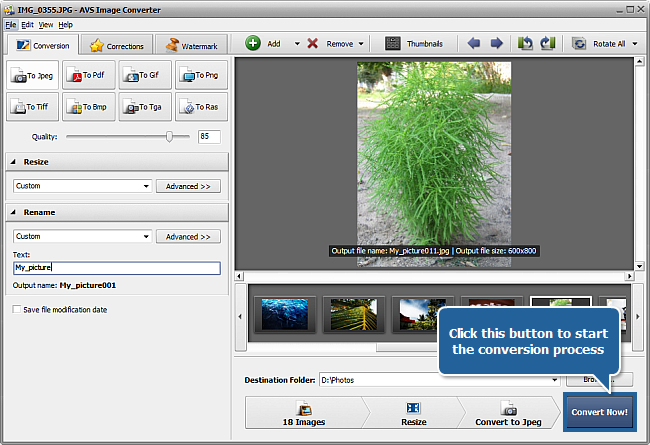Go to previous image with left arrow
The height and width of the screenshot is (445, 650).
473,43
